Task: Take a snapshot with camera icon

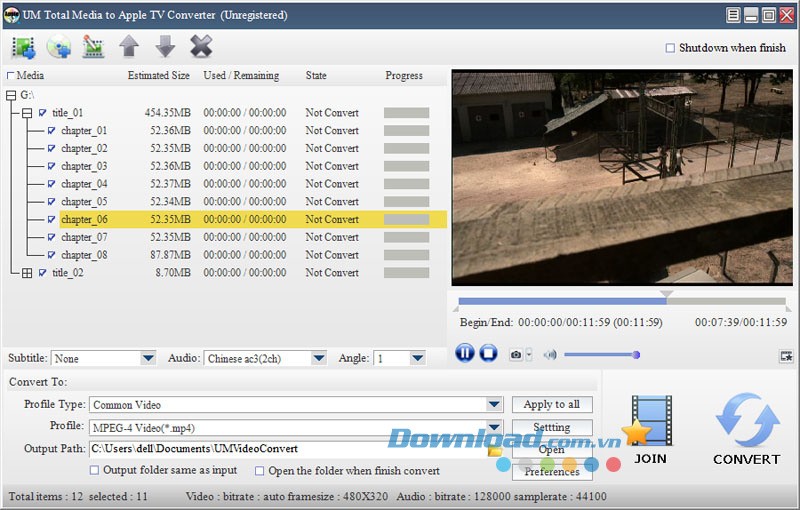Action: click(516, 354)
